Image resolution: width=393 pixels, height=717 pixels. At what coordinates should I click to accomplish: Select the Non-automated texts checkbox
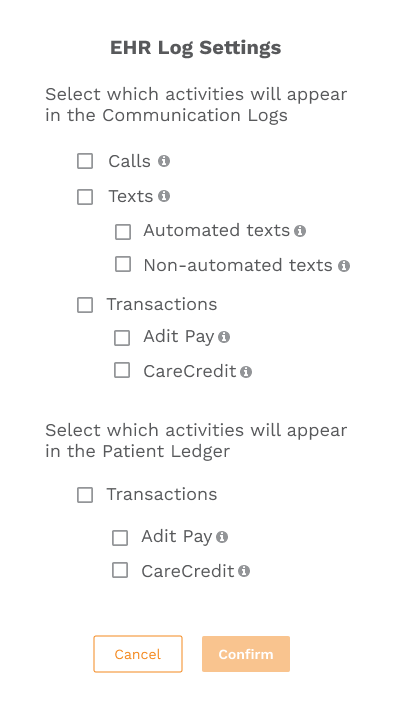(x=123, y=264)
